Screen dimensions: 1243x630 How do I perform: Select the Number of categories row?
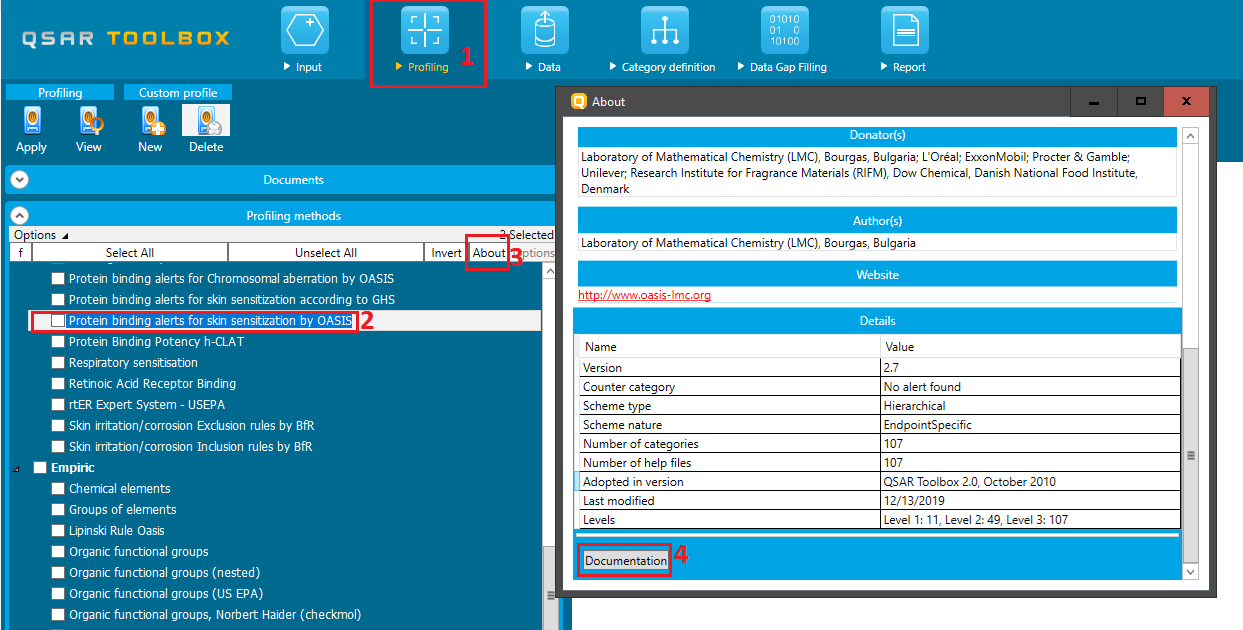point(879,444)
